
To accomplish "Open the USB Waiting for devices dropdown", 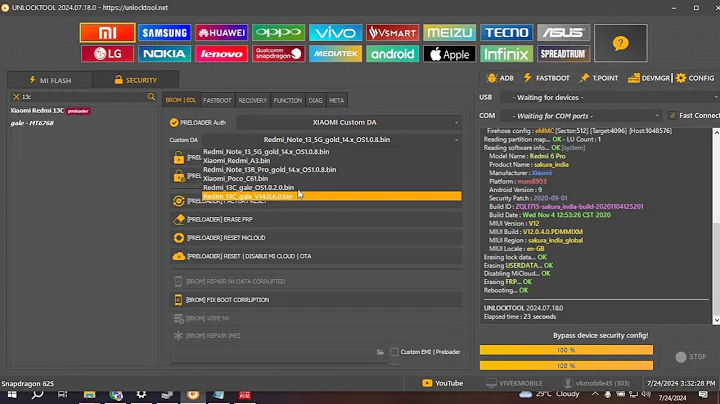I will click(609, 97).
